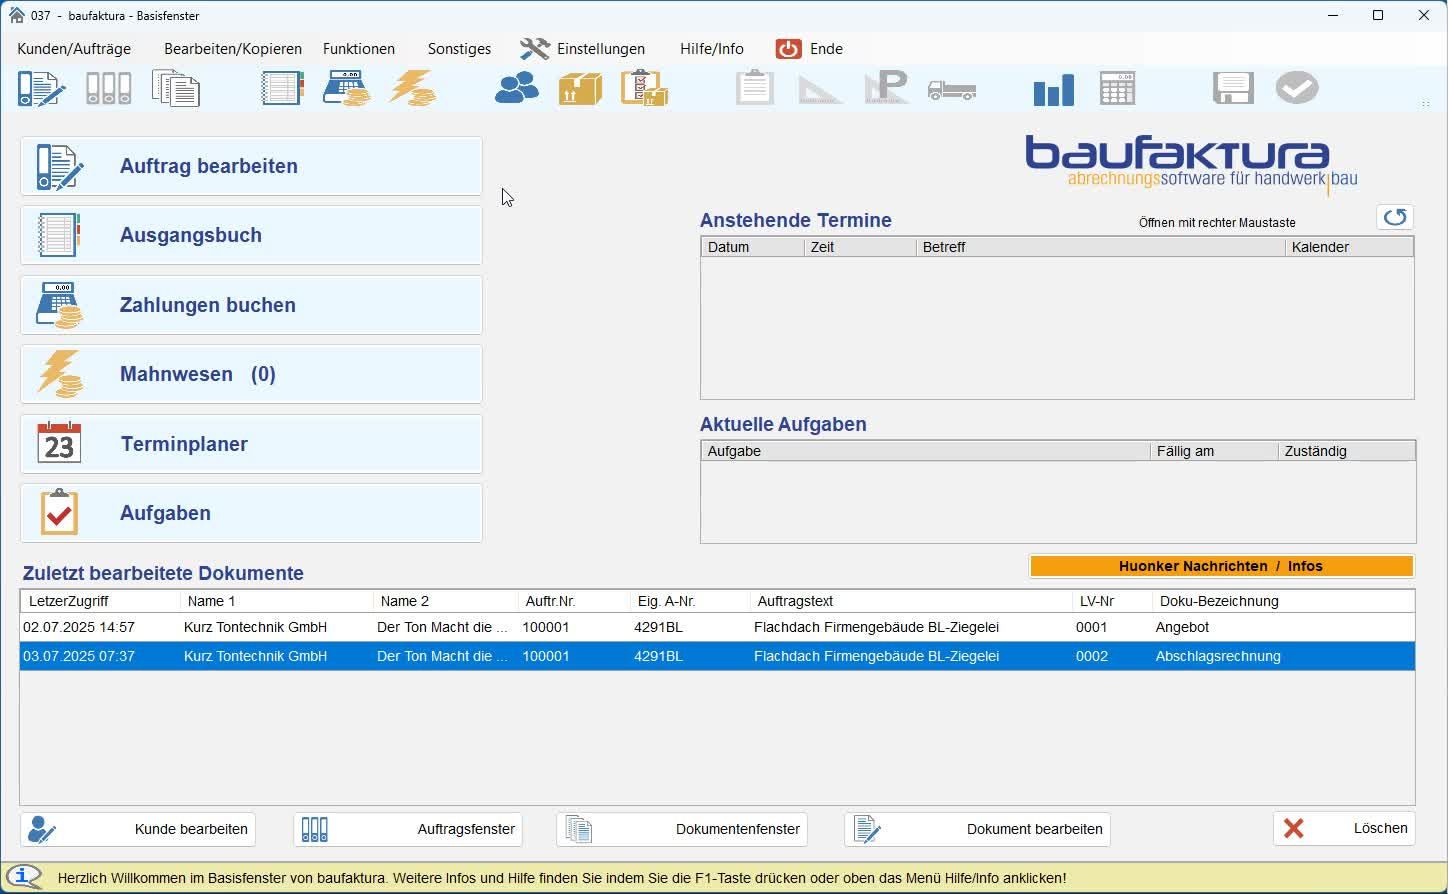Click the three binders toolbar icon
The height and width of the screenshot is (894, 1448).
click(108, 88)
